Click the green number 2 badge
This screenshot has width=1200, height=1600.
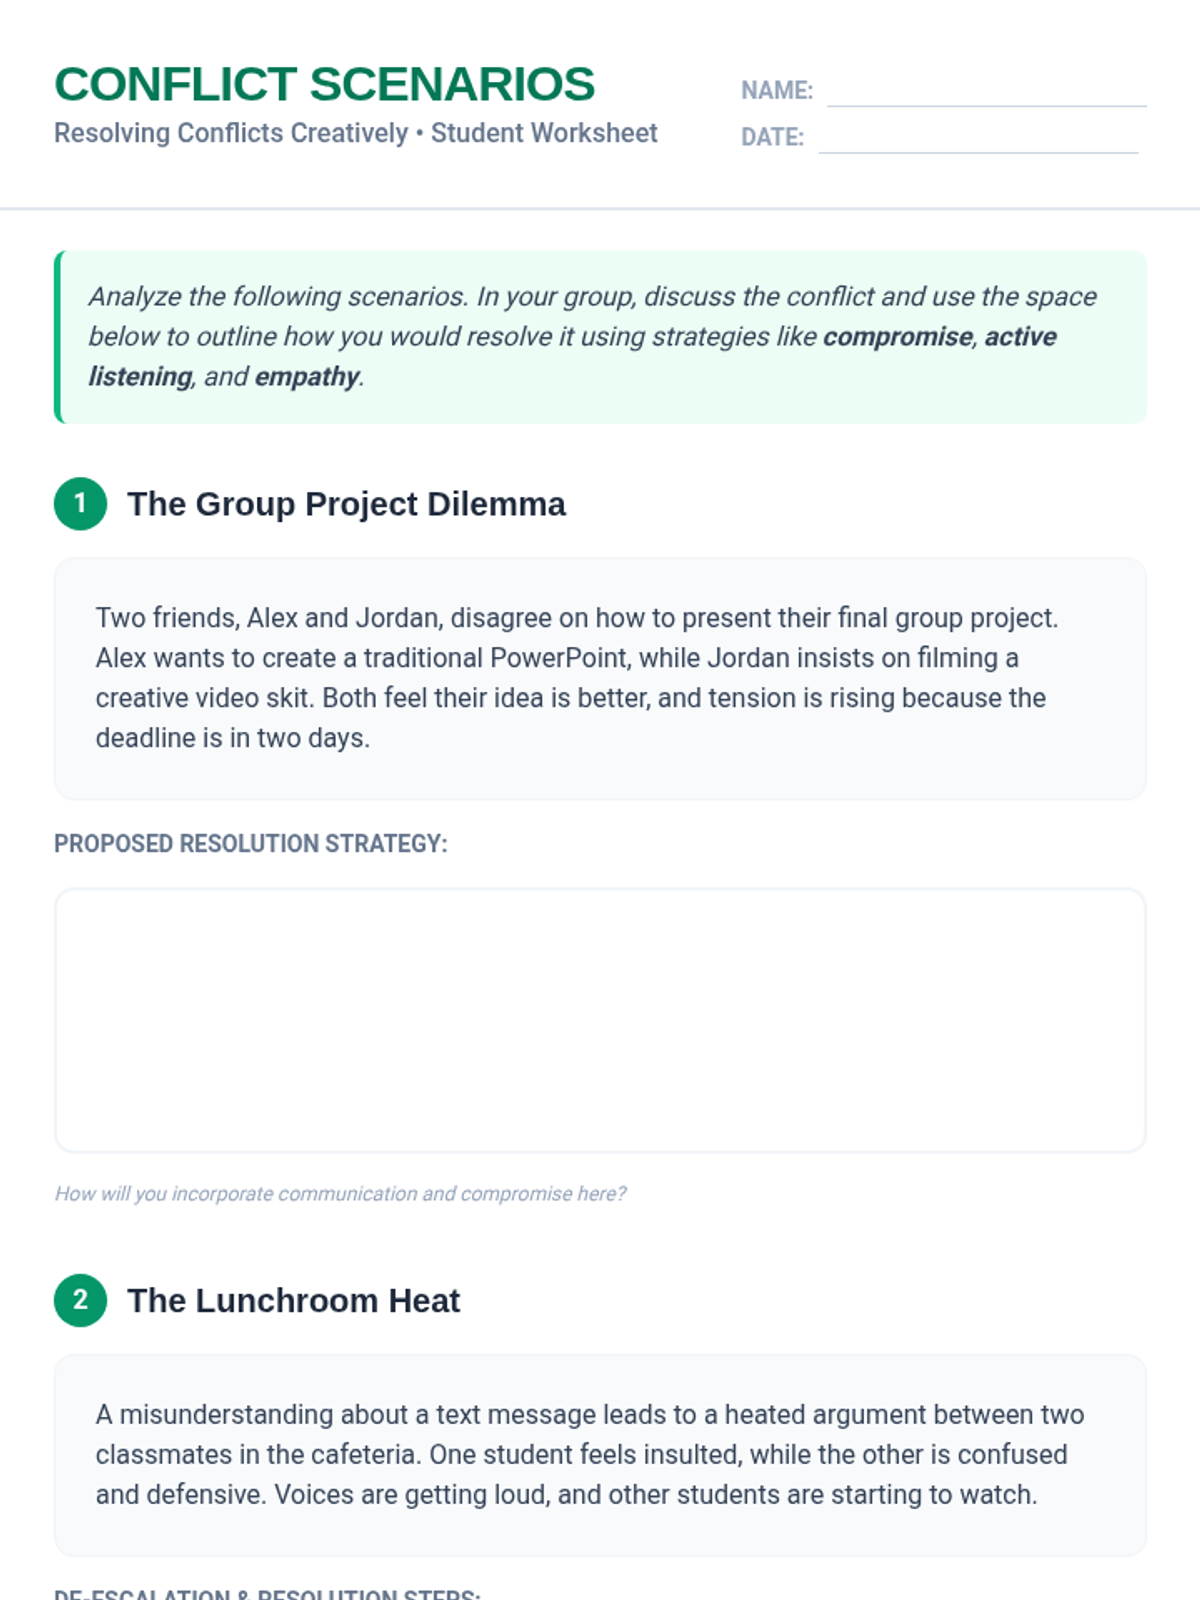[80, 1300]
